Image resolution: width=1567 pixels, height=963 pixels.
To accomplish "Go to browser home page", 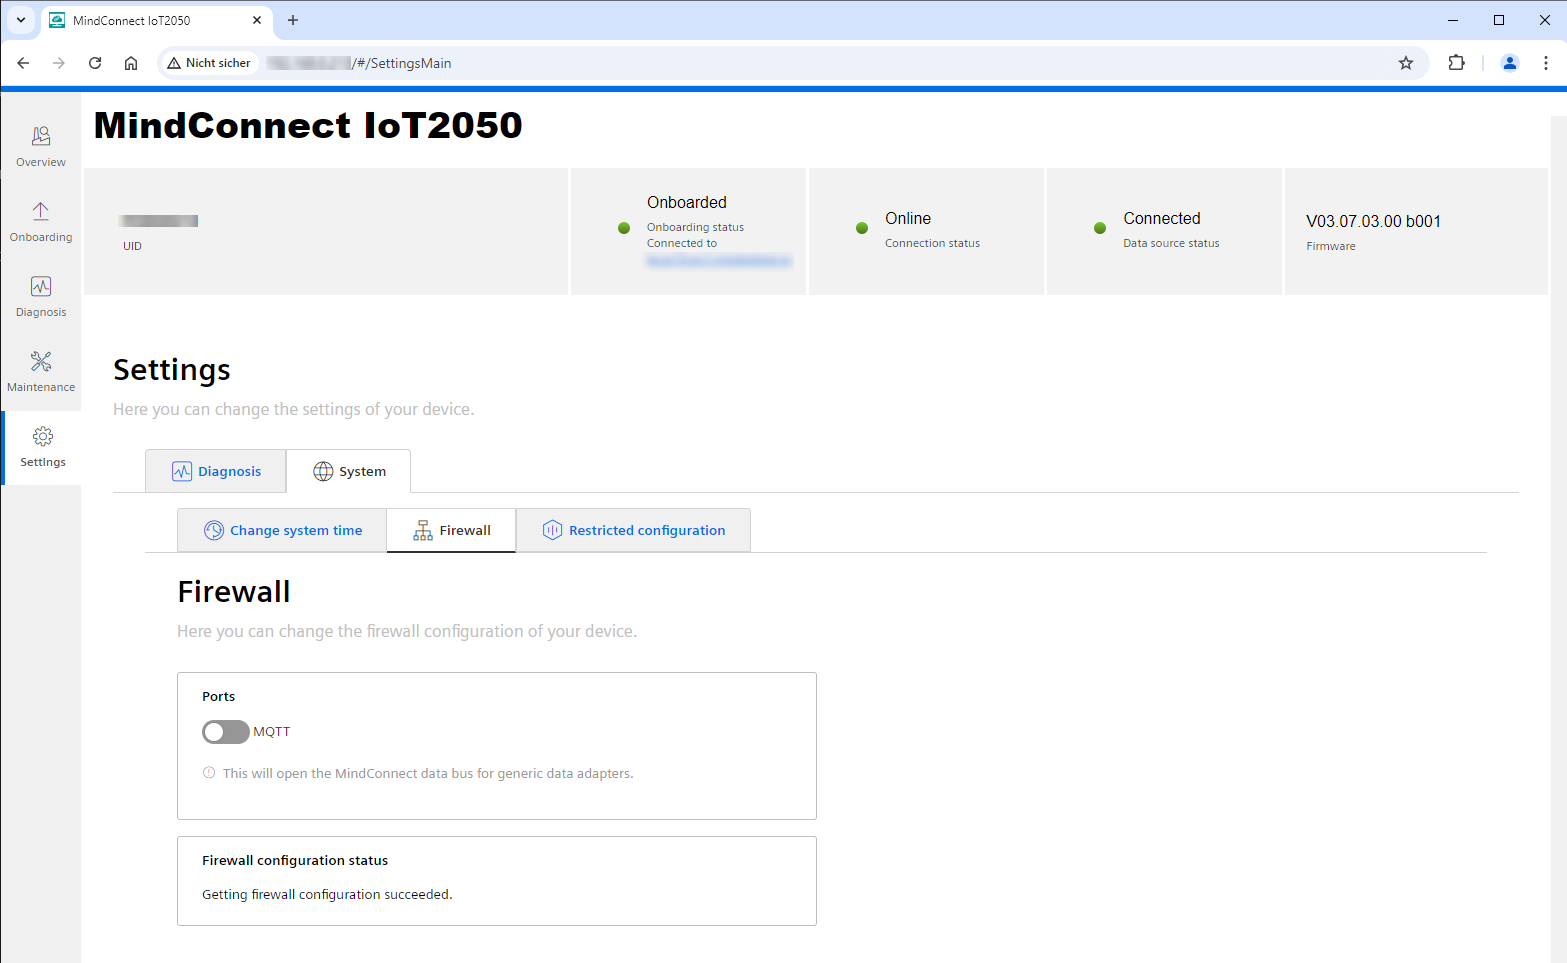I will coord(131,63).
